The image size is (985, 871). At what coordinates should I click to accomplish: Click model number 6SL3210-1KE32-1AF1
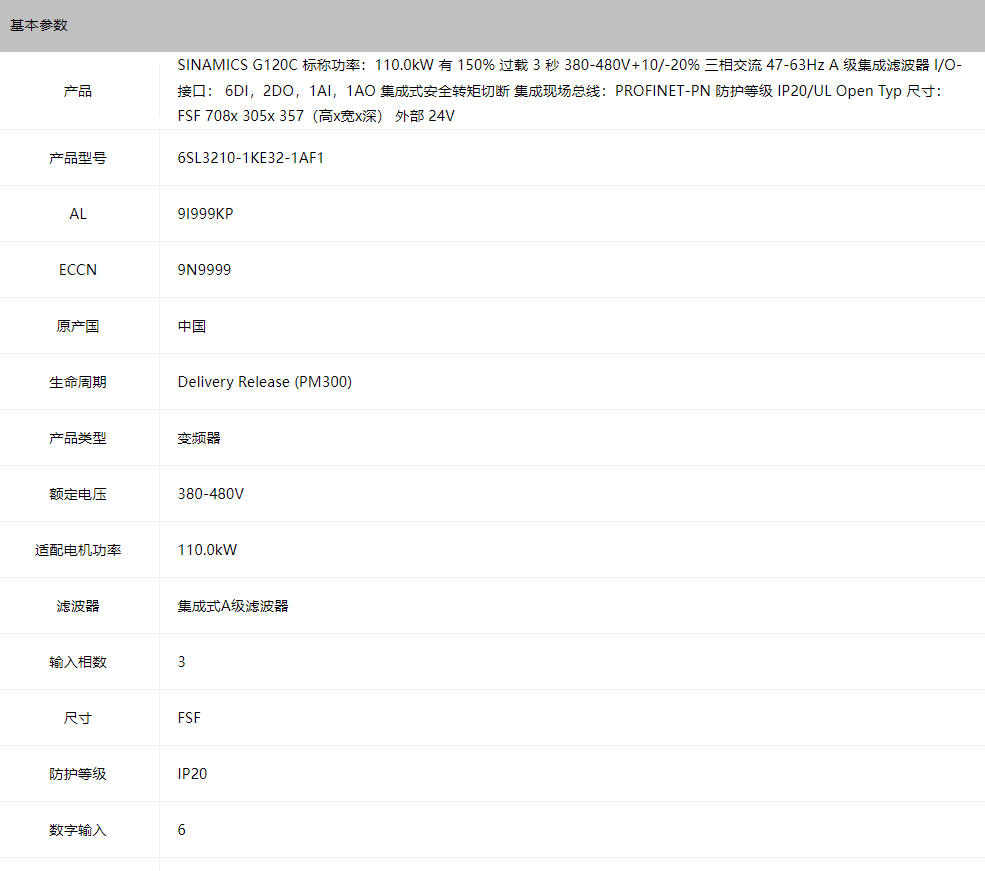pos(251,158)
